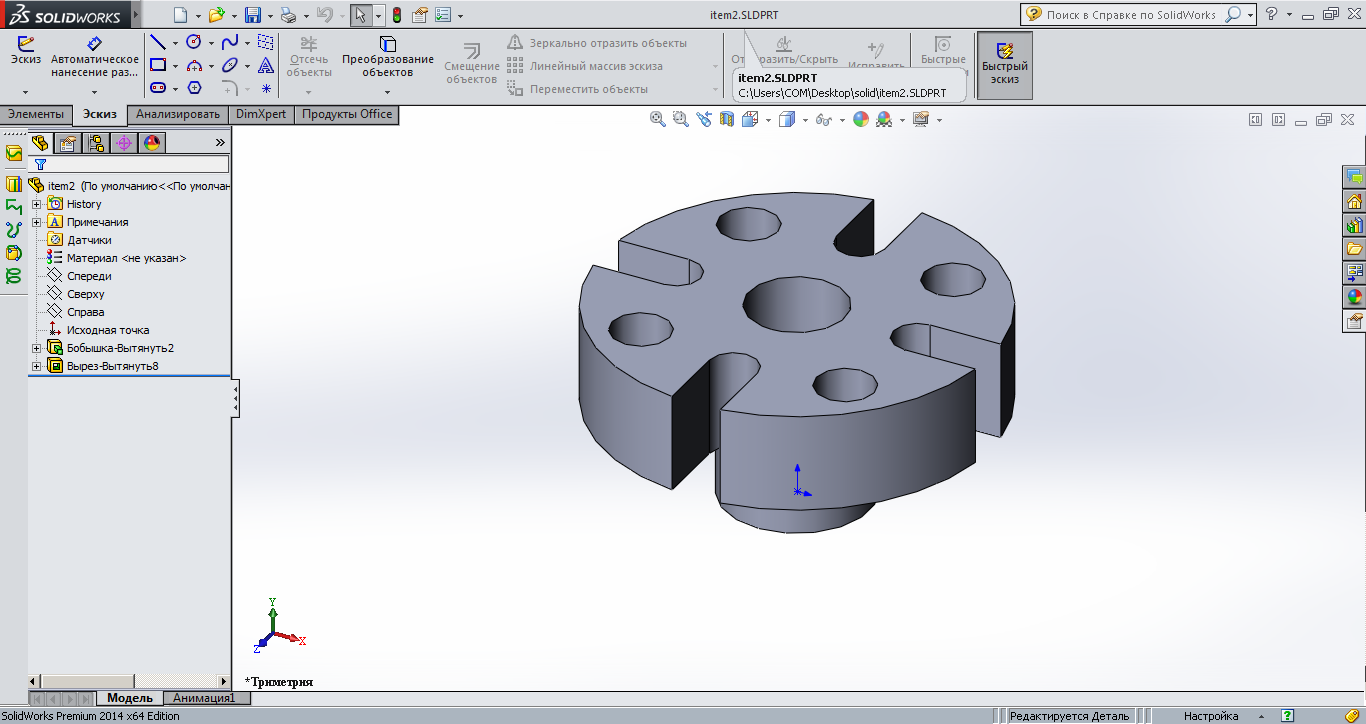Open Line tool dropdown arrow
The image size is (1366, 724).
pyautogui.click(x=175, y=43)
